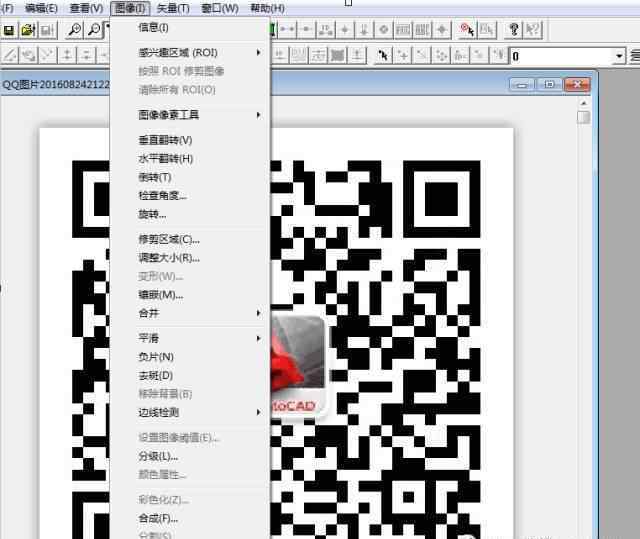Choose 检查角度... menu item
The width and height of the screenshot is (640, 539).
[189, 195]
